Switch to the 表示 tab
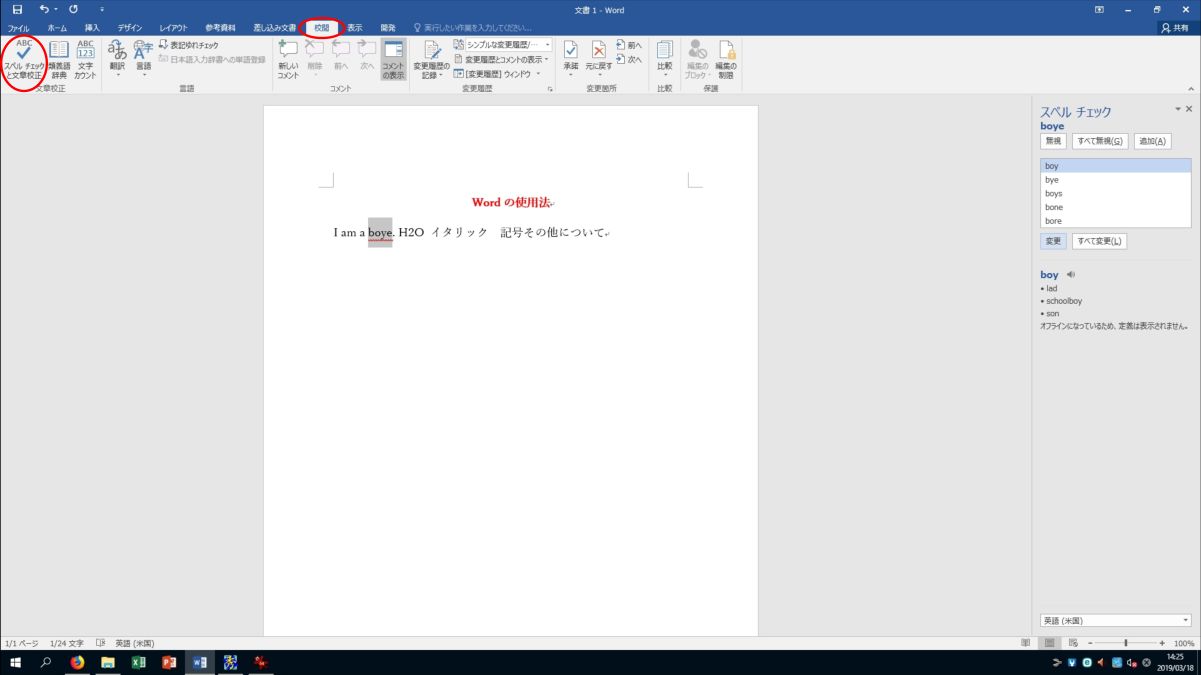Image resolution: width=1201 pixels, height=675 pixels. point(355,28)
